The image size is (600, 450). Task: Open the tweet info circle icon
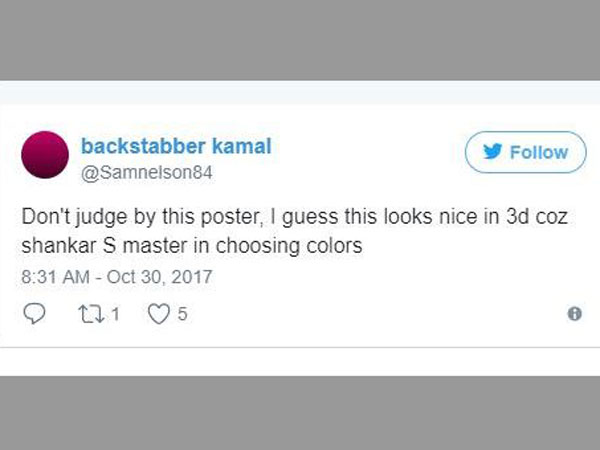point(574,314)
